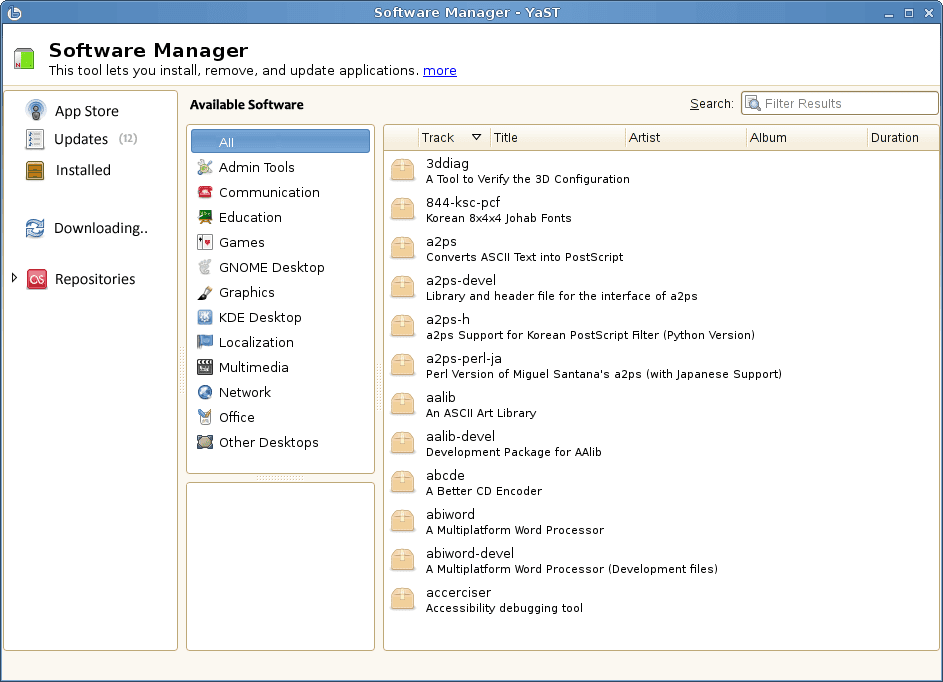Select the a2ps-h package row
Viewport: 943px width, 682px height.
[660, 327]
